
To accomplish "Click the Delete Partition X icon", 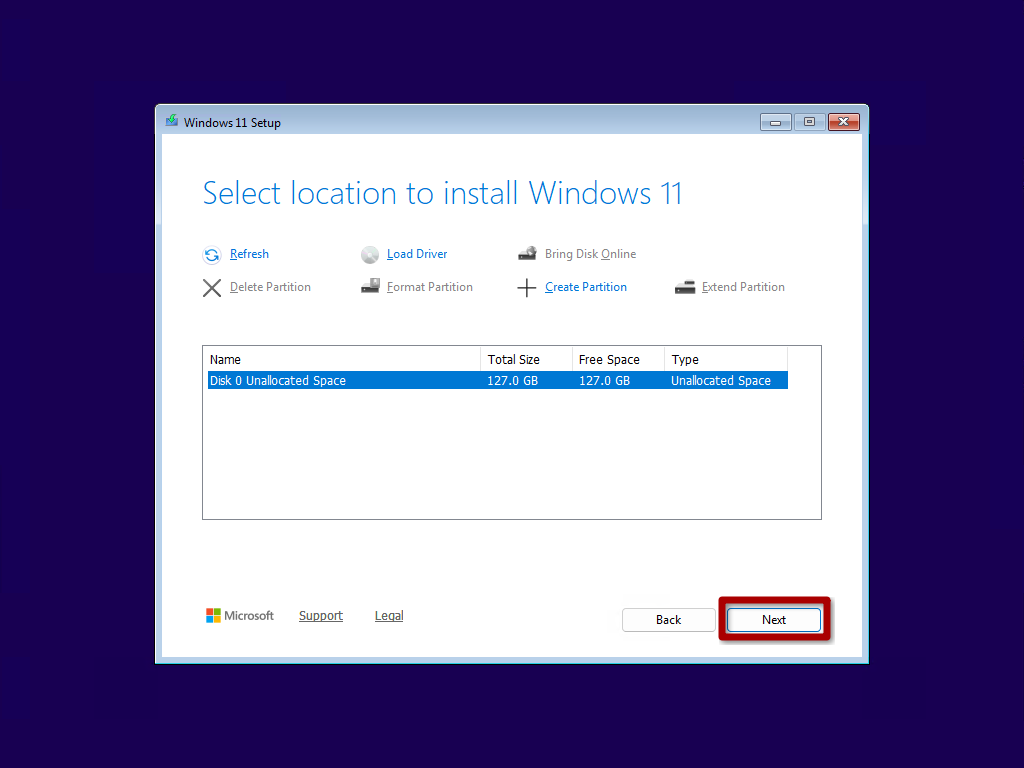I will 212,288.
